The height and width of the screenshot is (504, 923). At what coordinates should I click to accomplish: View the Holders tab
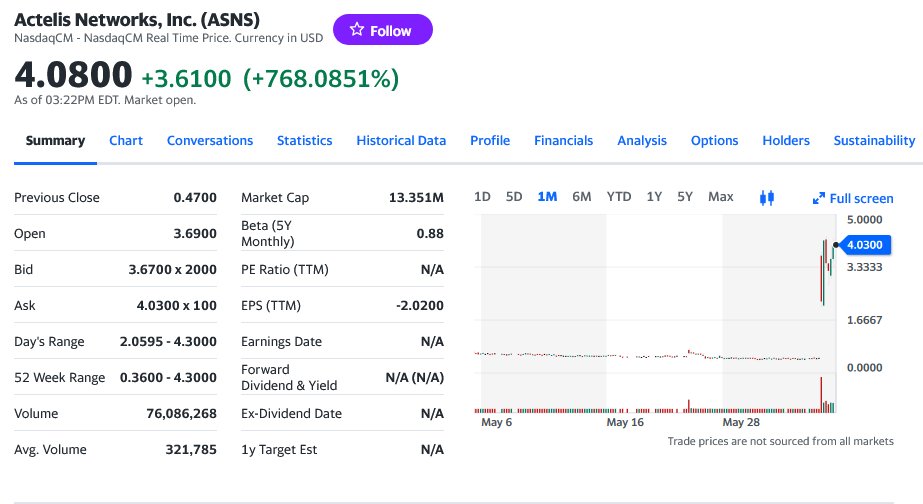[x=786, y=141]
